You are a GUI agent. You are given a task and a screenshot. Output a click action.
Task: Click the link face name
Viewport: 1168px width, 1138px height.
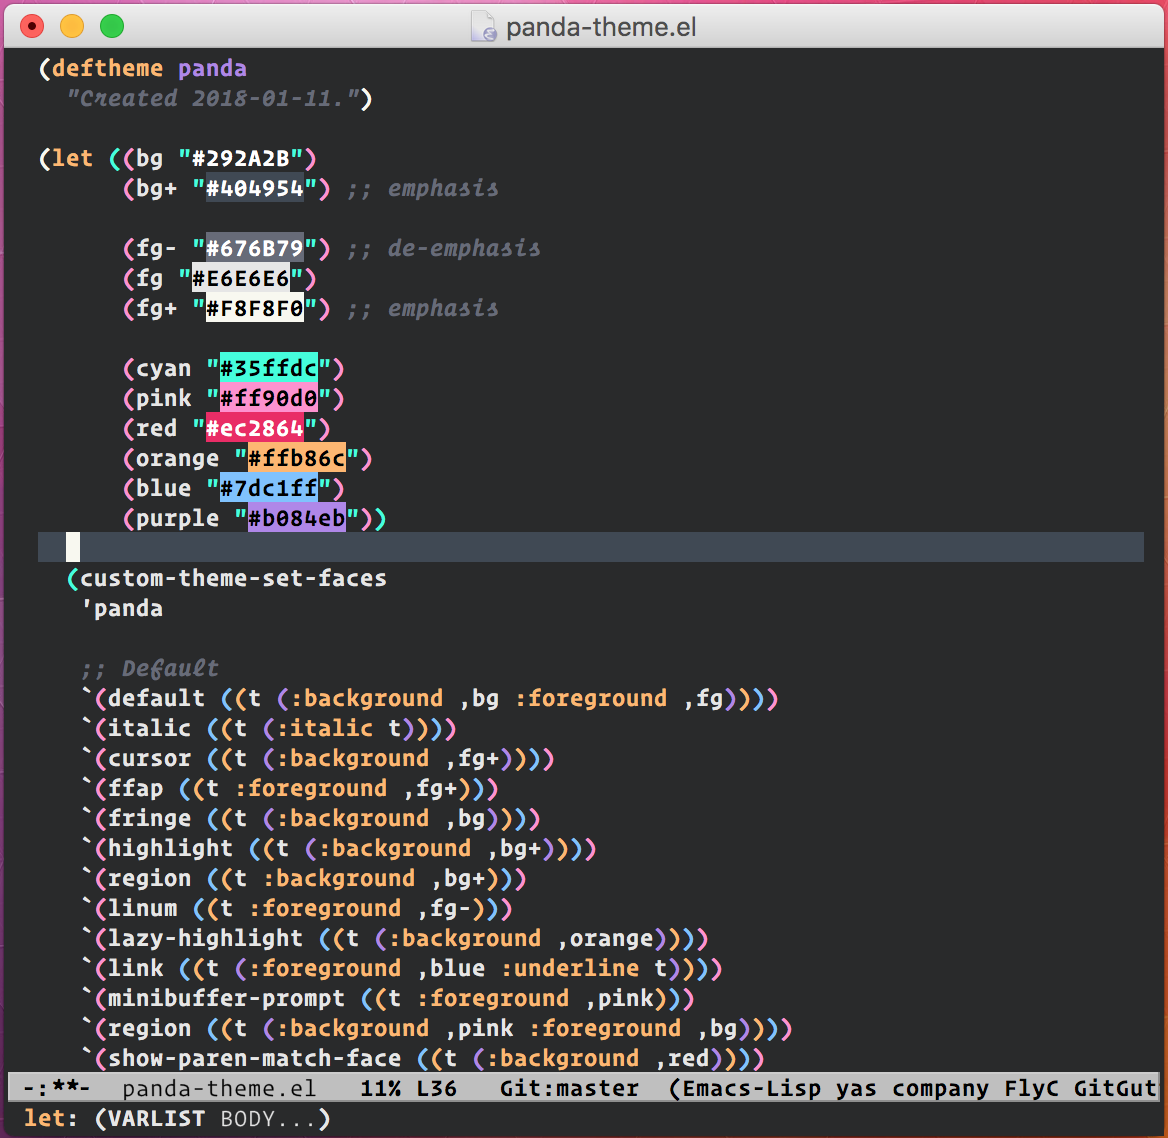pos(136,968)
